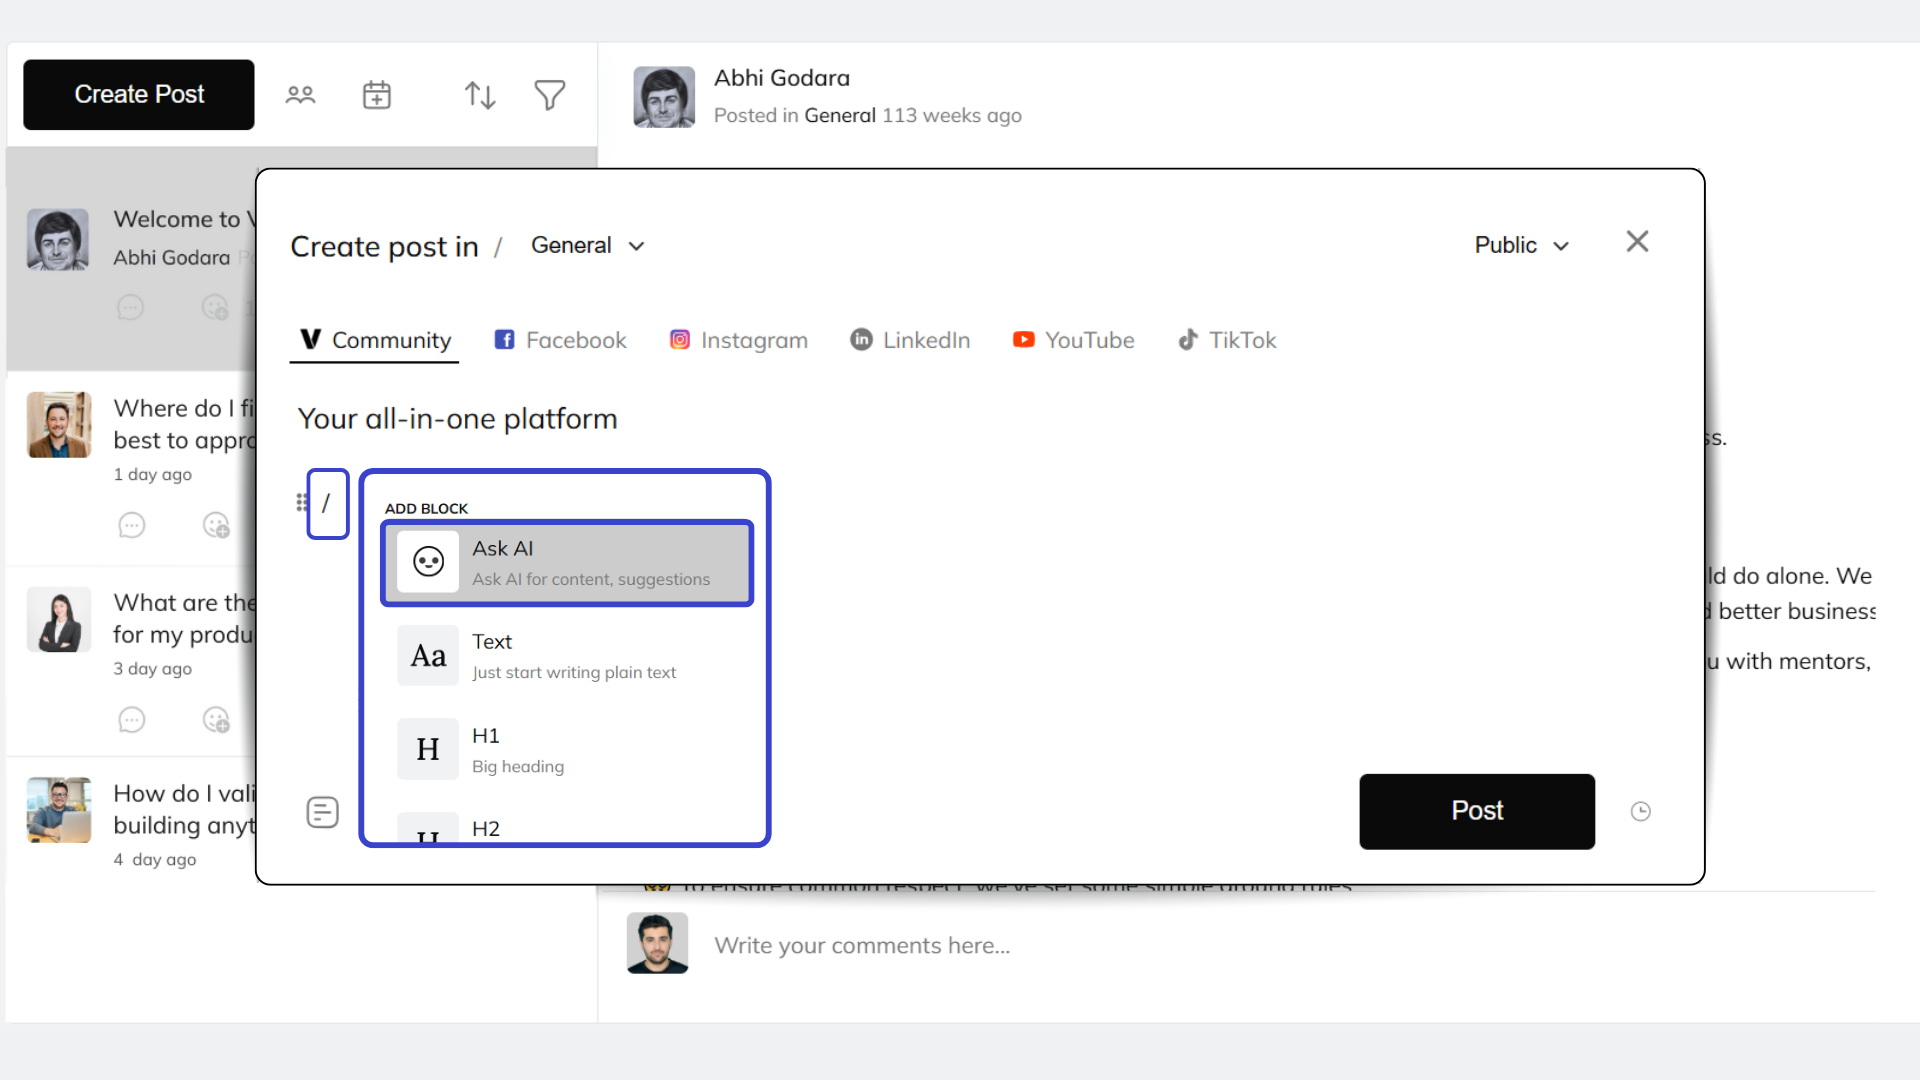Open the template notes icon in the editor

point(322,811)
